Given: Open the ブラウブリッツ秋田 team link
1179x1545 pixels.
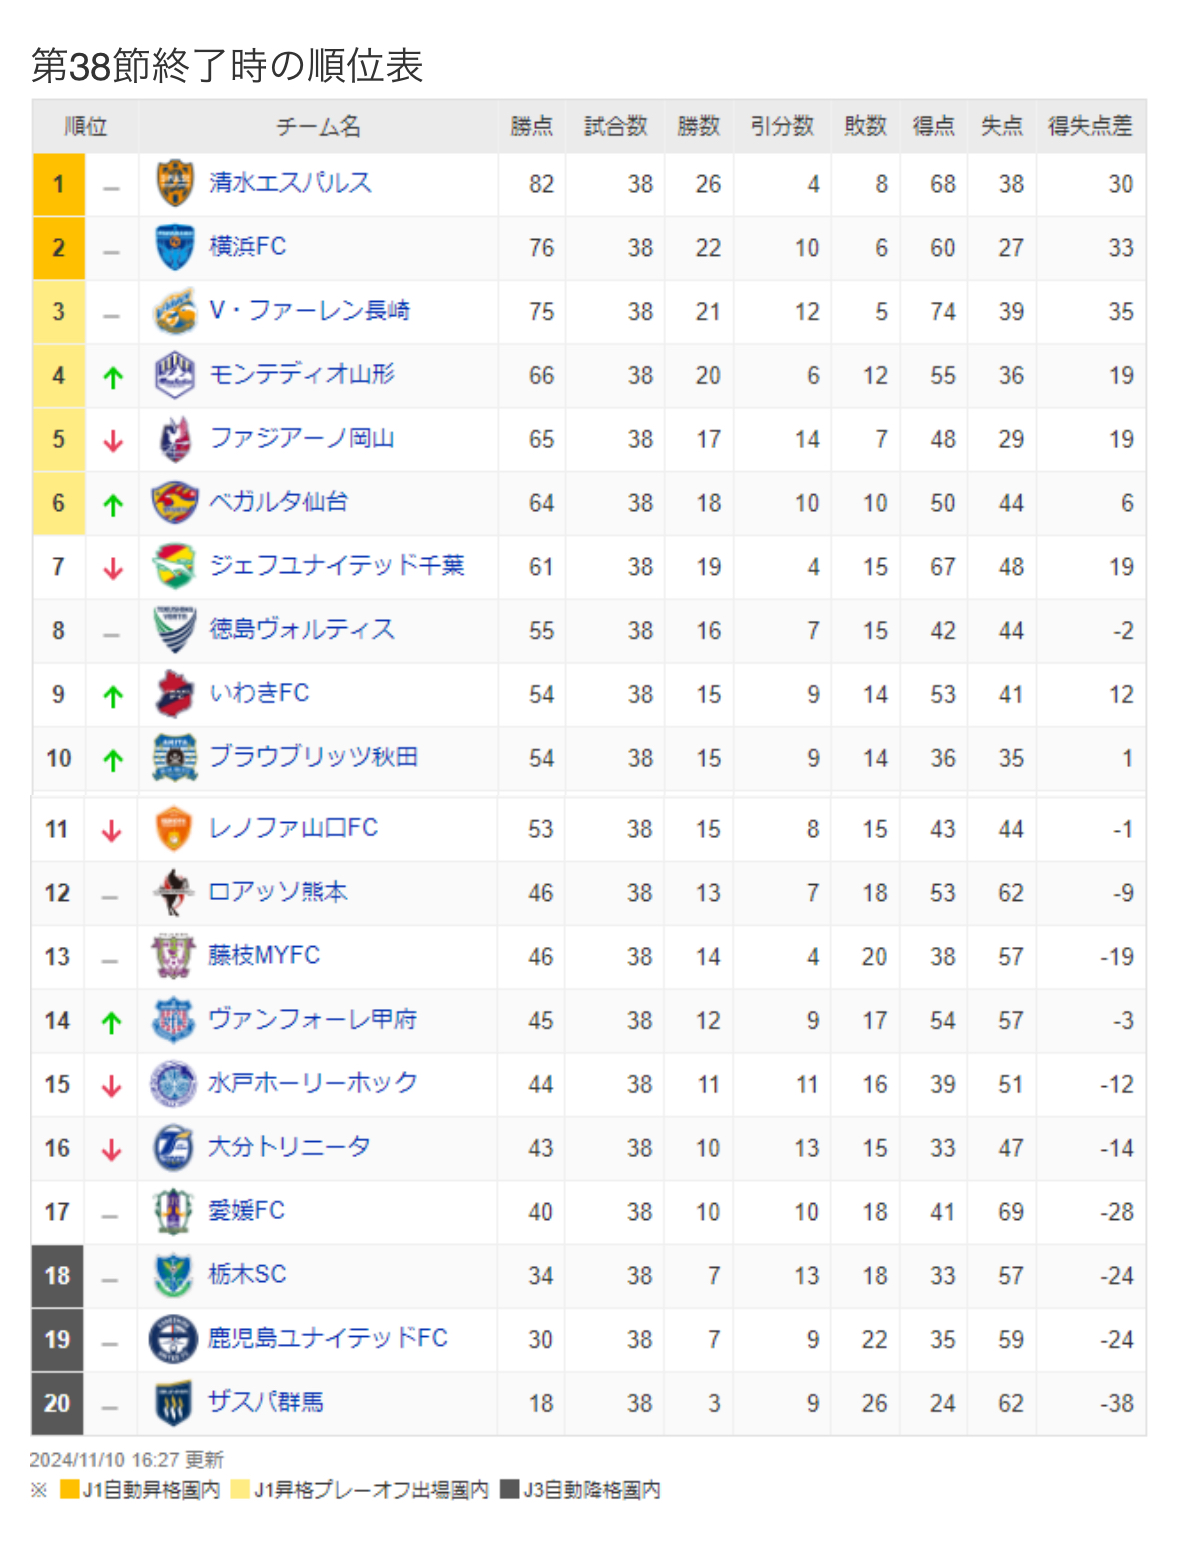Looking at the screenshot, I should point(313,757).
